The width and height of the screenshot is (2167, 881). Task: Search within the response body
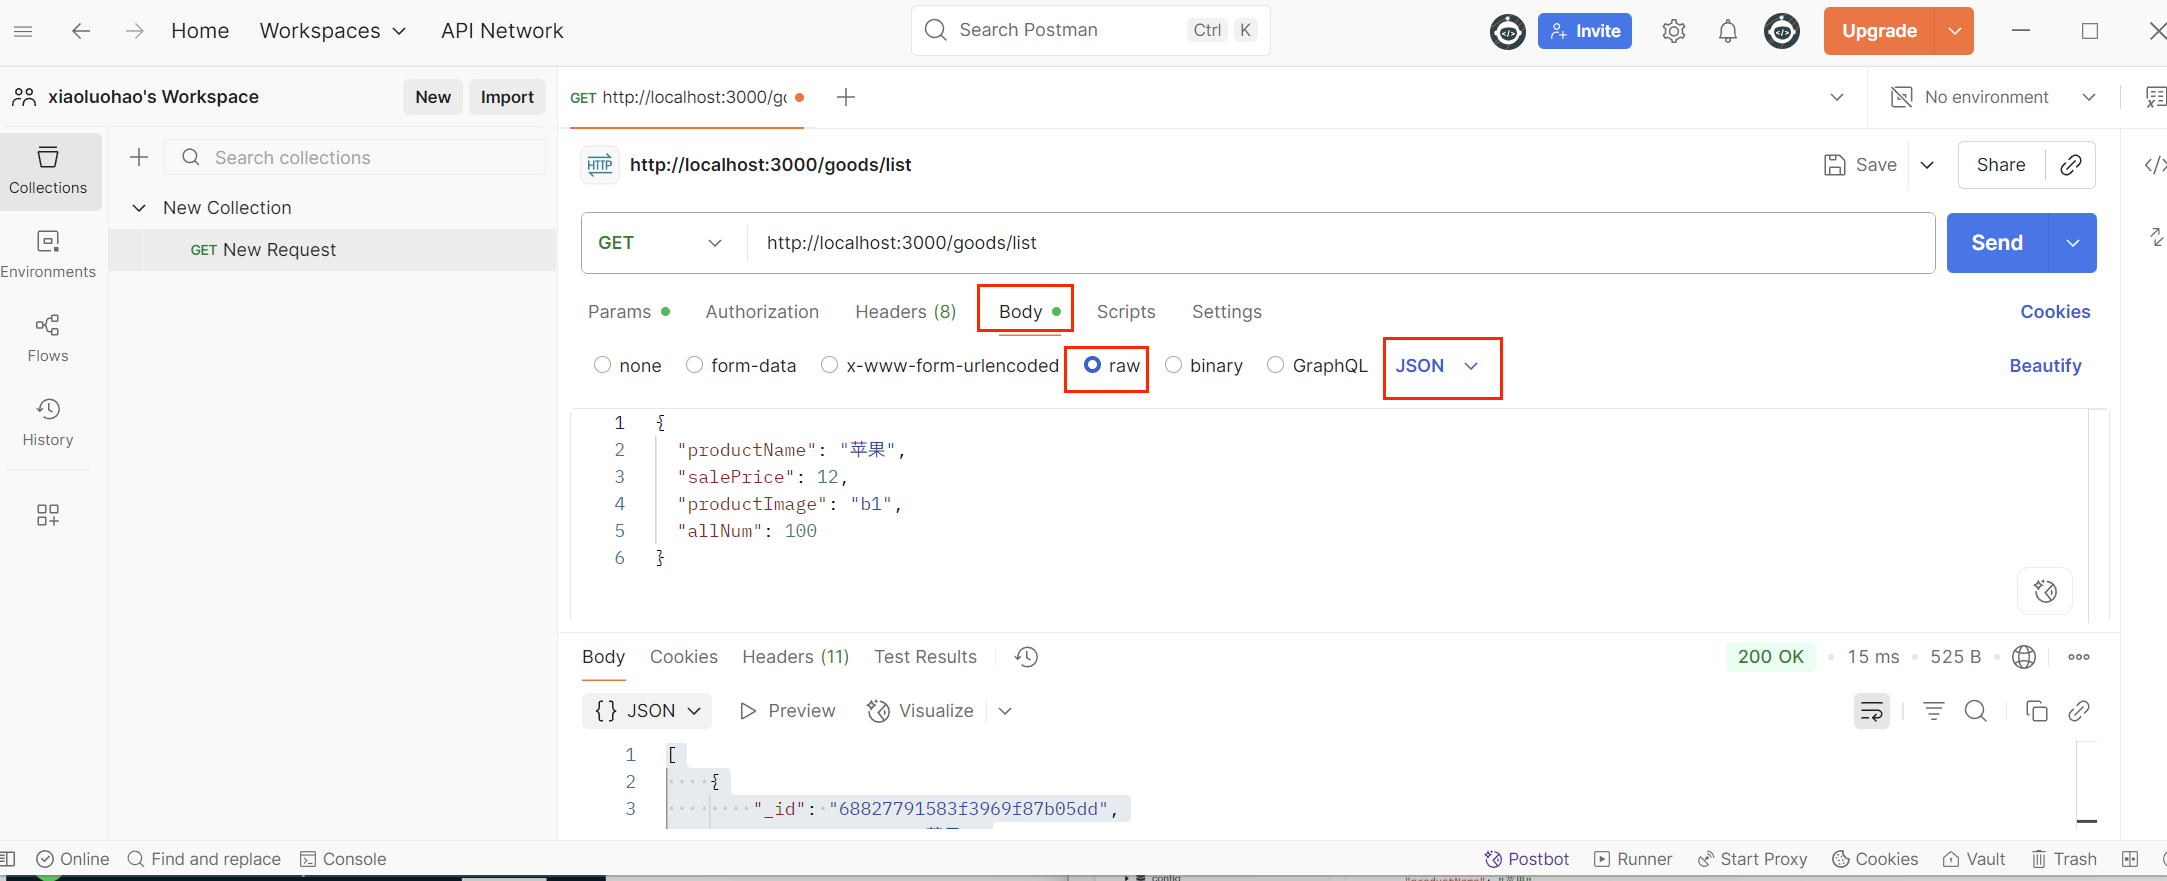pyautogui.click(x=1976, y=711)
